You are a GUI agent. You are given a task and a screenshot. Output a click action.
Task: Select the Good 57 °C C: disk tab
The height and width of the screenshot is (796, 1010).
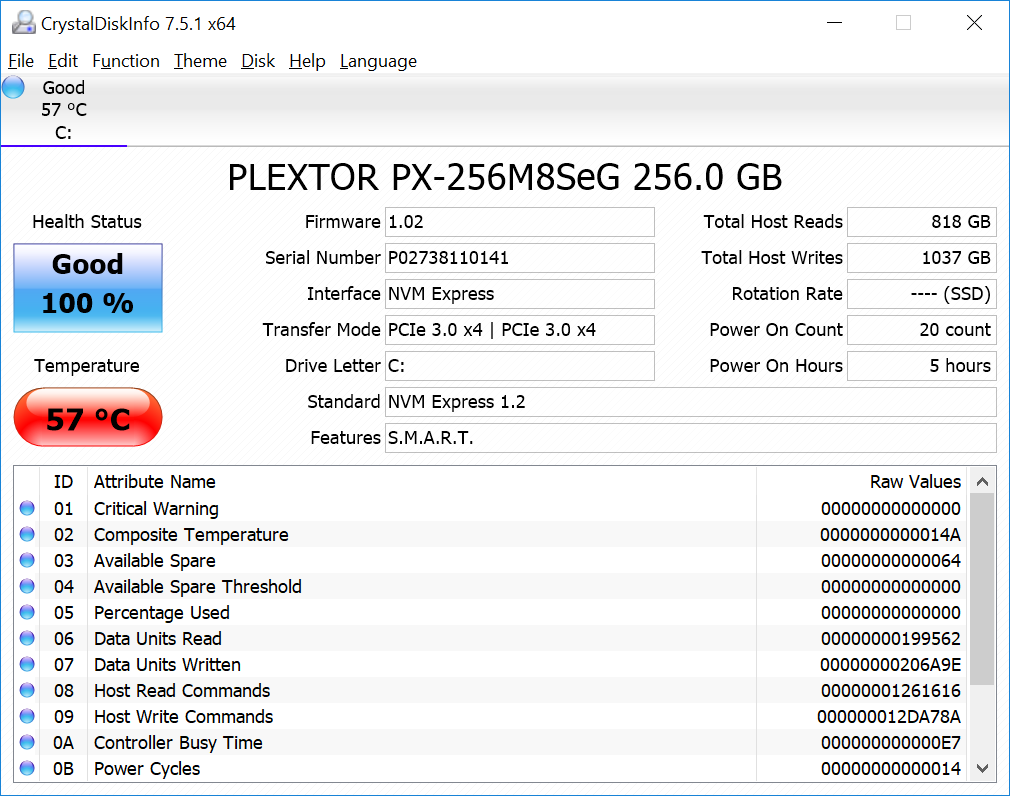coord(64,110)
